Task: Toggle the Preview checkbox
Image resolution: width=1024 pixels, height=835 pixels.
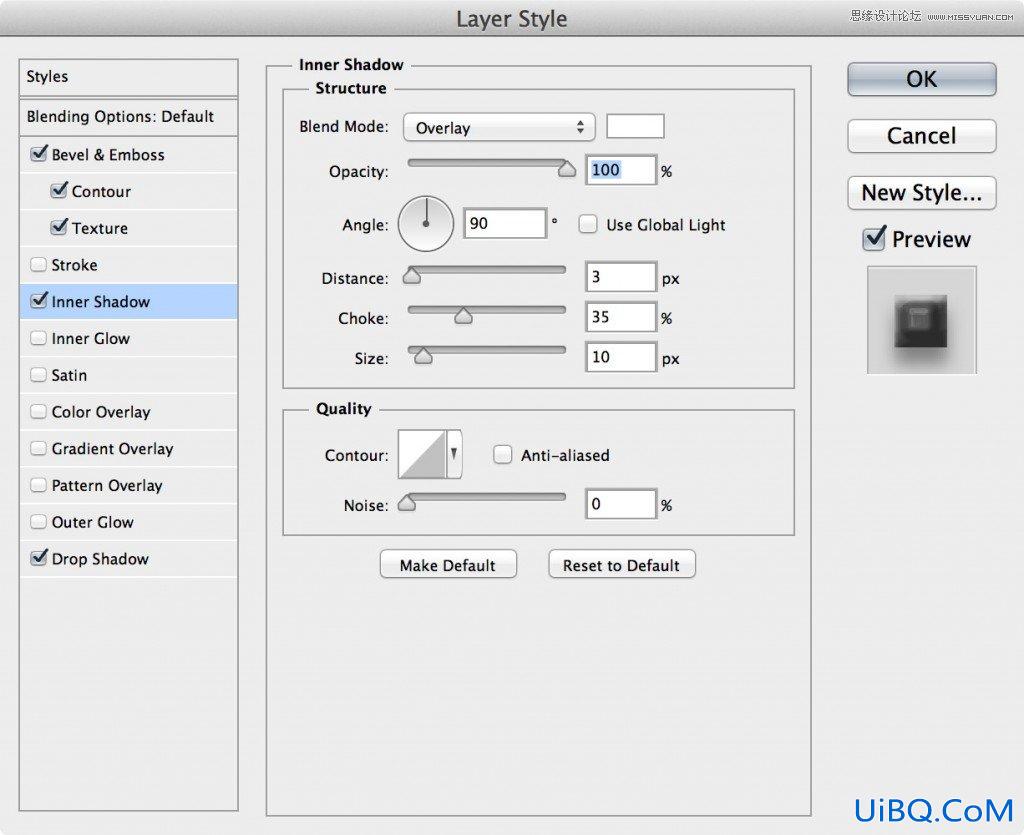Action: [x=874, y=238]
